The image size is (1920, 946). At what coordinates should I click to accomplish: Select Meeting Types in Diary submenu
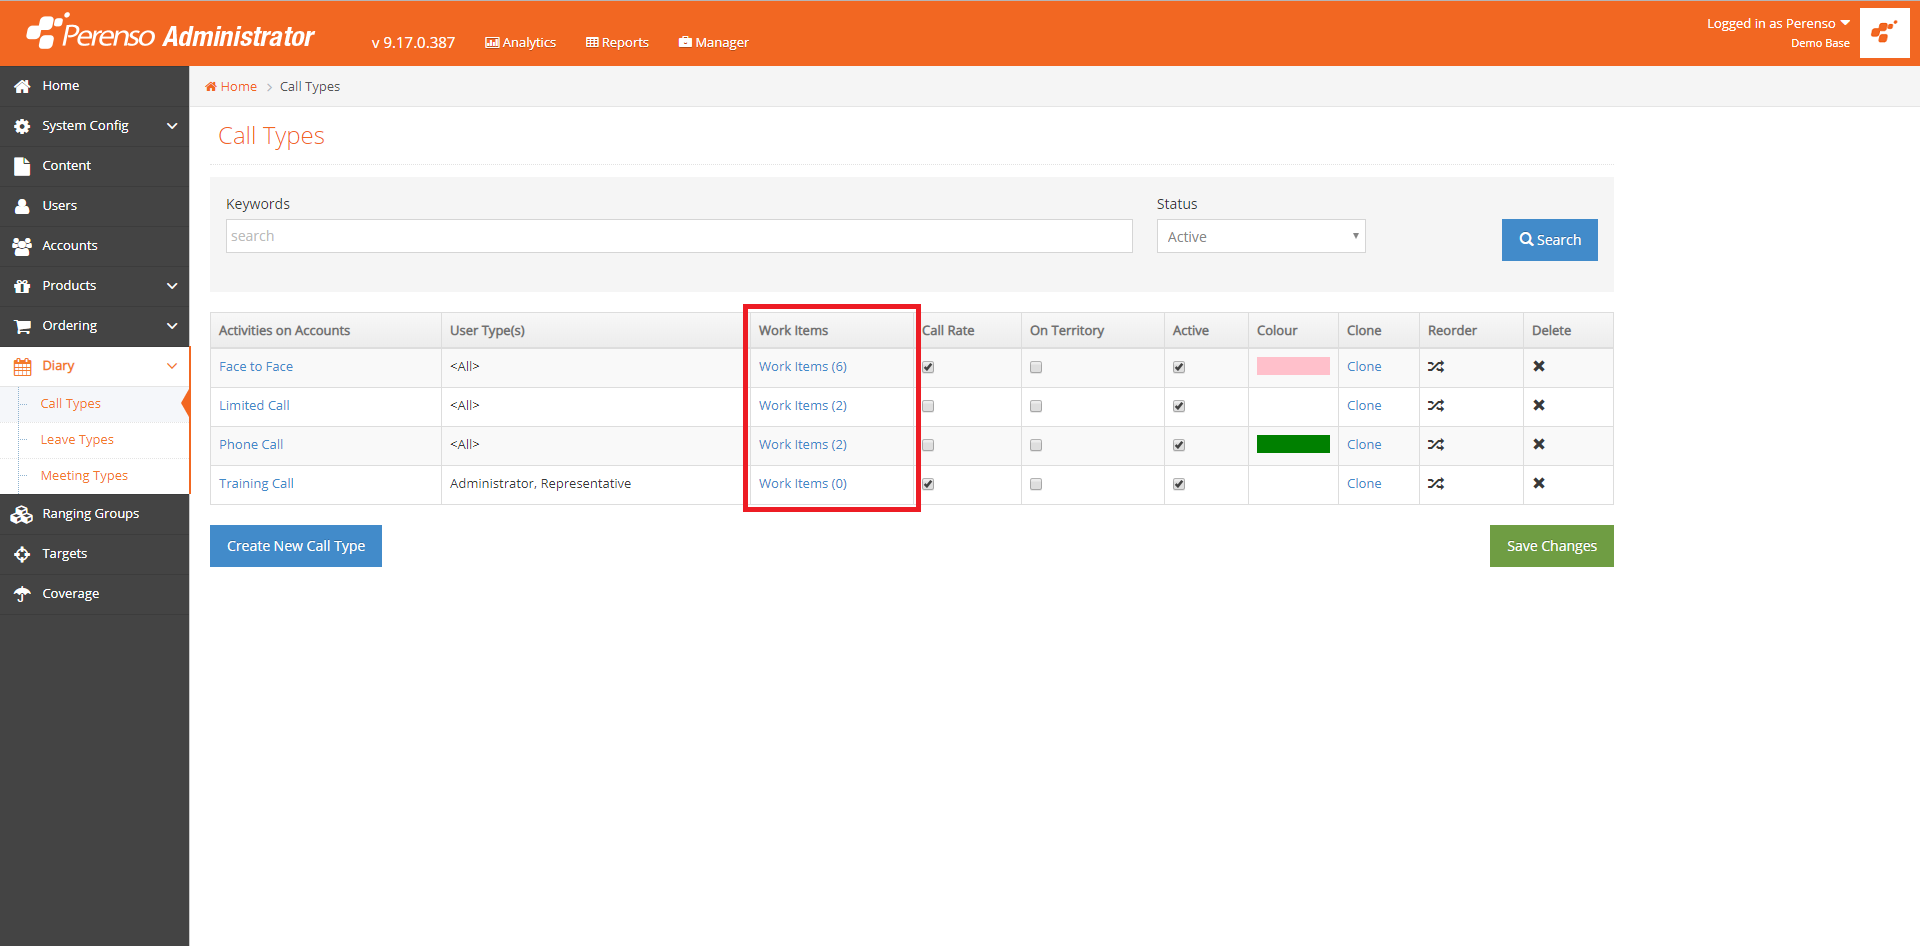point(84,476)
